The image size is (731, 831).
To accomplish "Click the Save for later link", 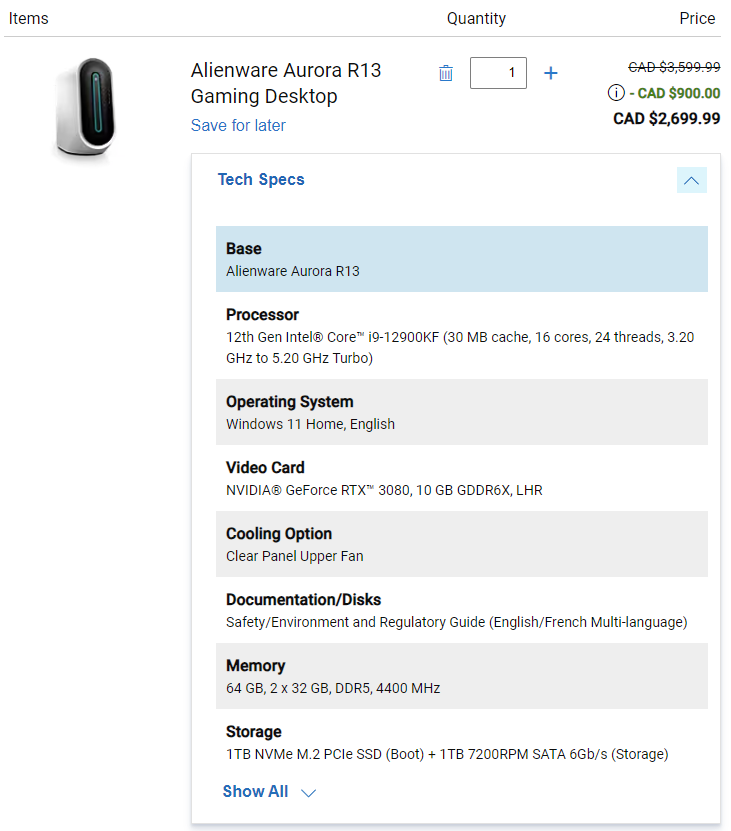I will pos(238,125).
